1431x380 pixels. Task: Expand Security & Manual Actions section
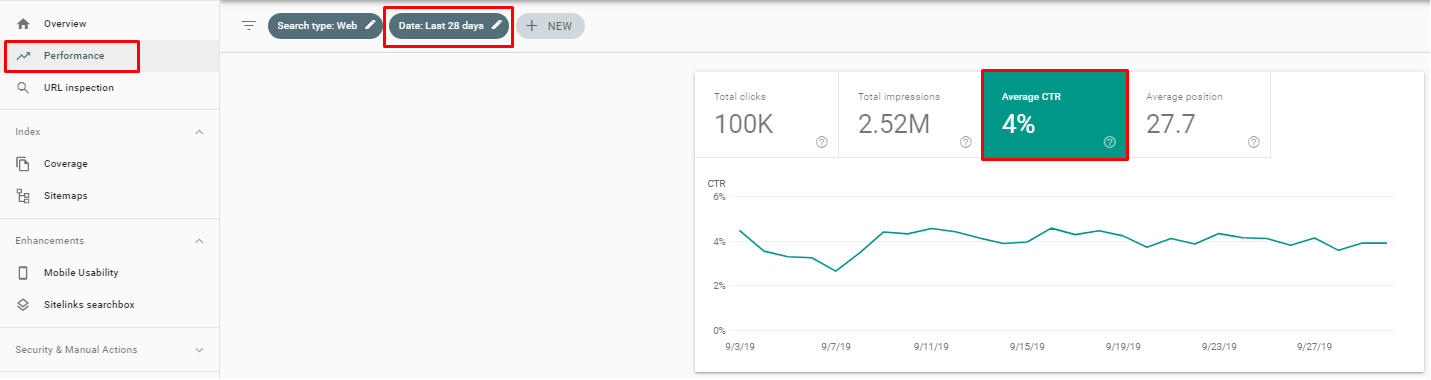(199, 350)
